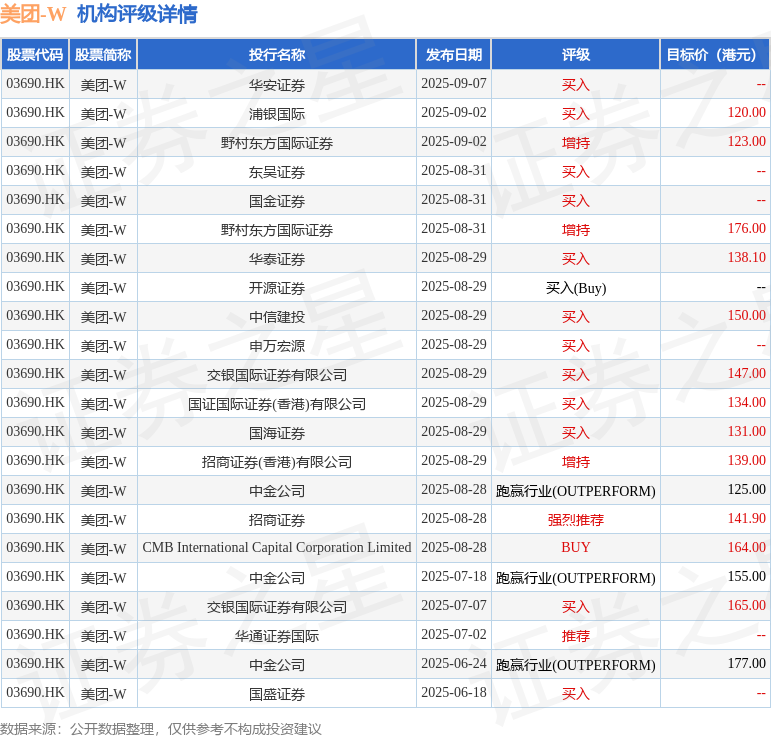The height and width of the screenshot is (738, 771).
Task: Select the 投行名称 column header
Action: (x=277, y=55)
